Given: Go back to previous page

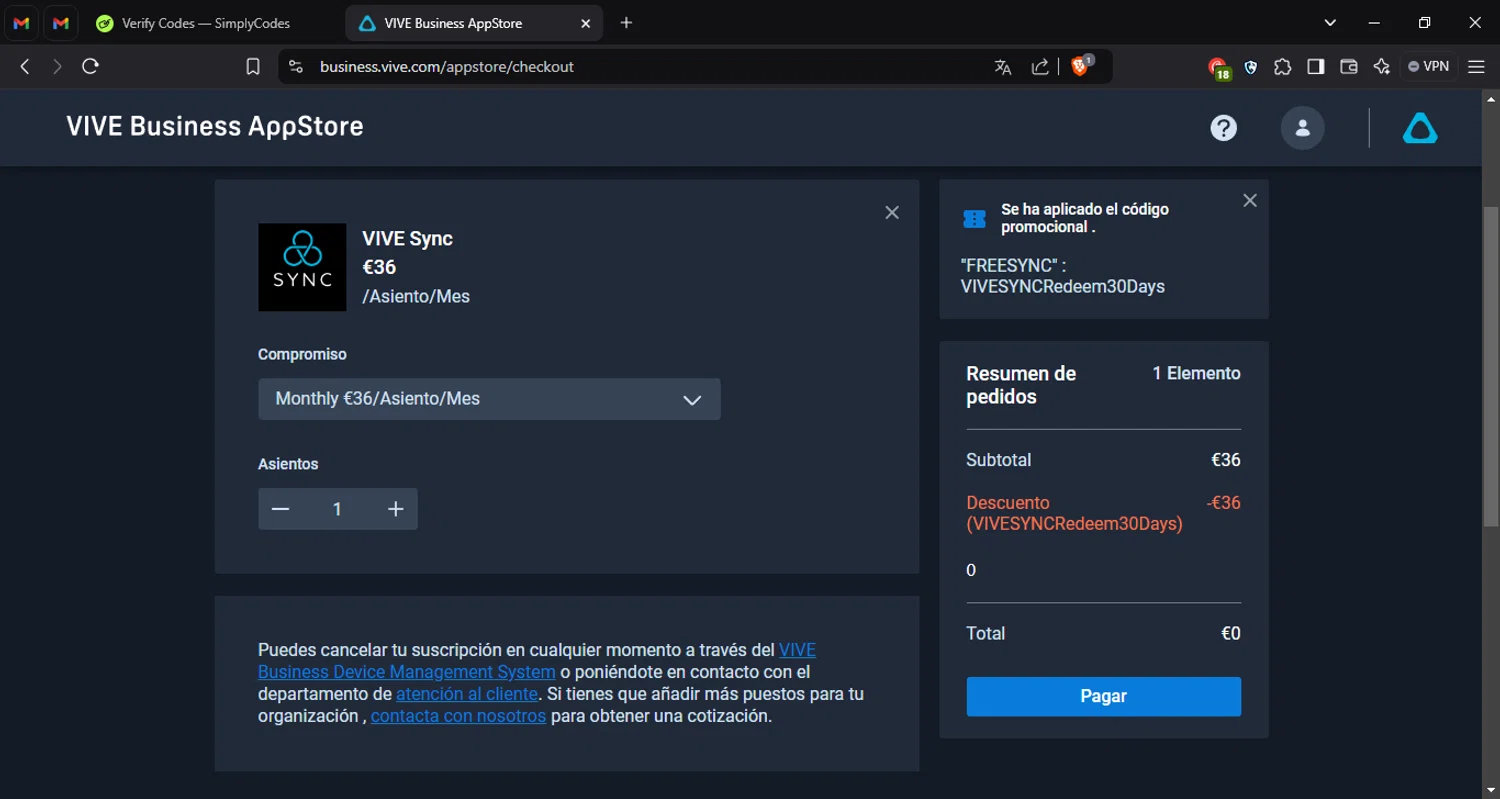Looking at the screenshot, I should click(25, 67).
